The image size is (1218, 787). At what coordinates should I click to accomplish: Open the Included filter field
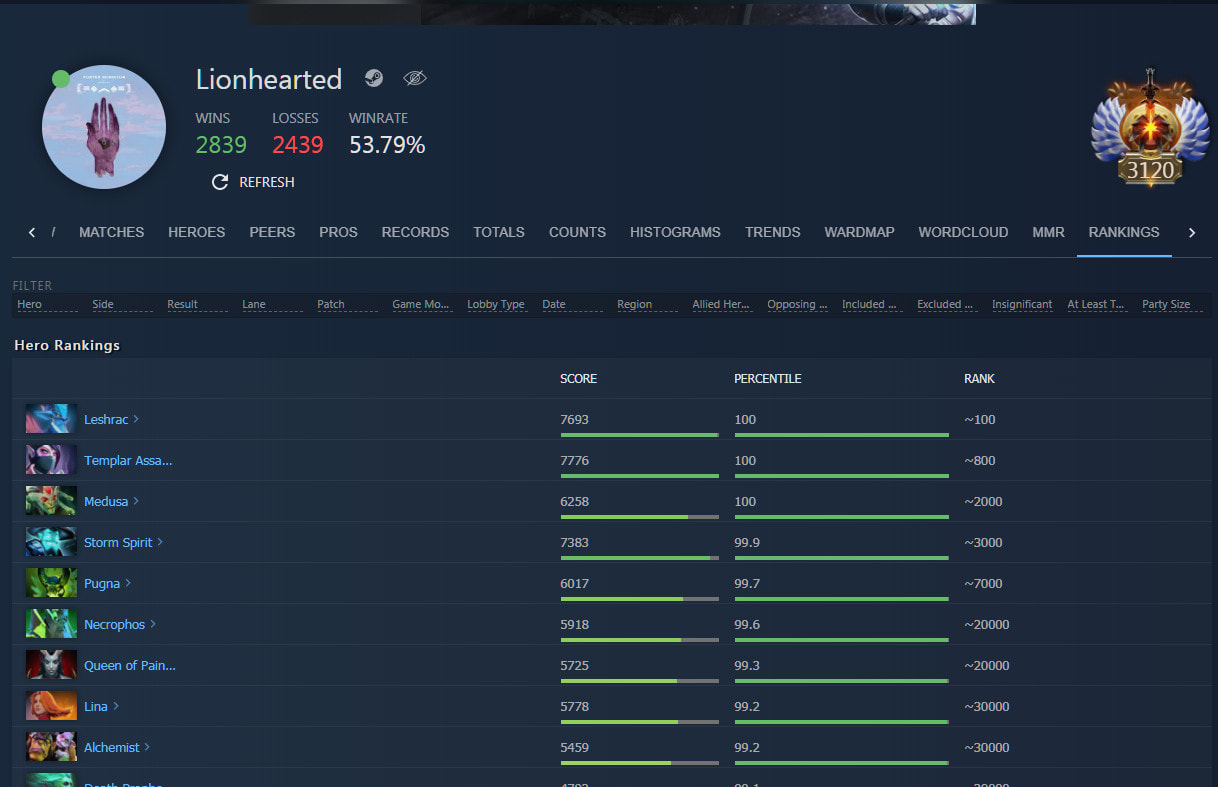pos(873,304)
